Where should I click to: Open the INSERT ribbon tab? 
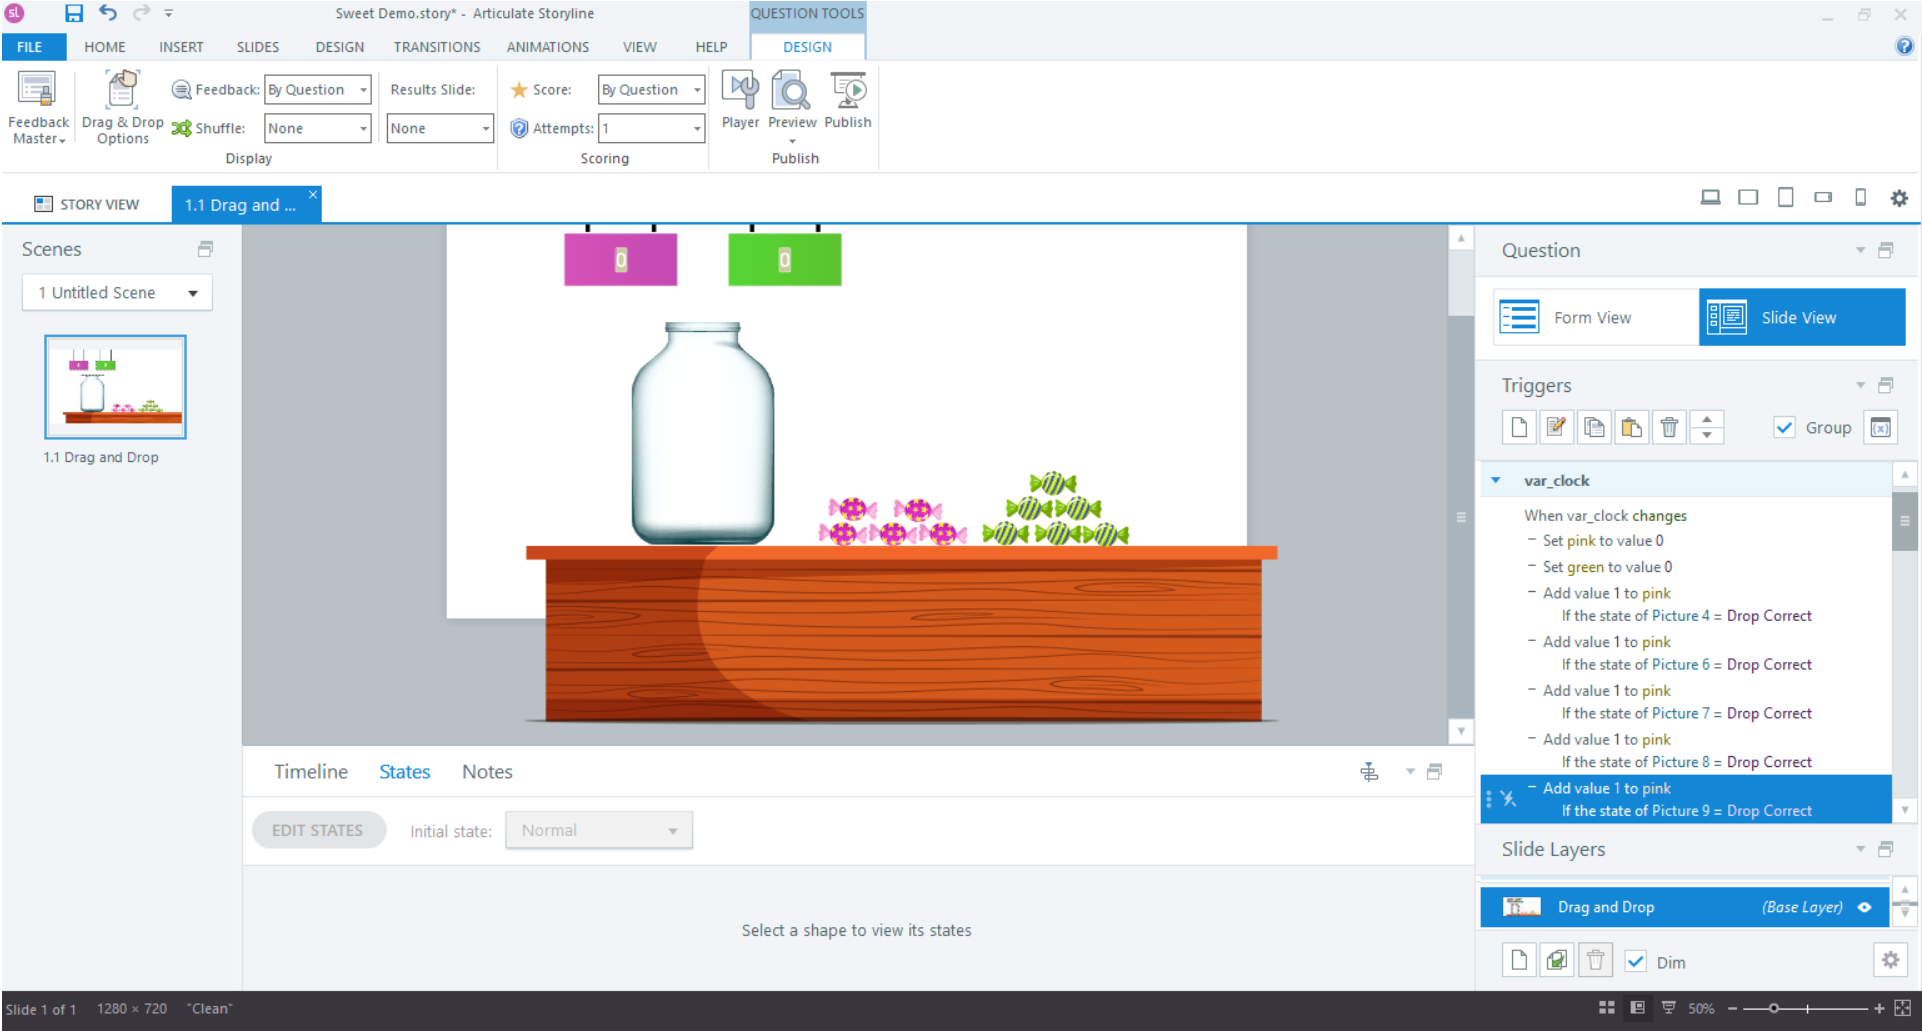pos(180,47)
